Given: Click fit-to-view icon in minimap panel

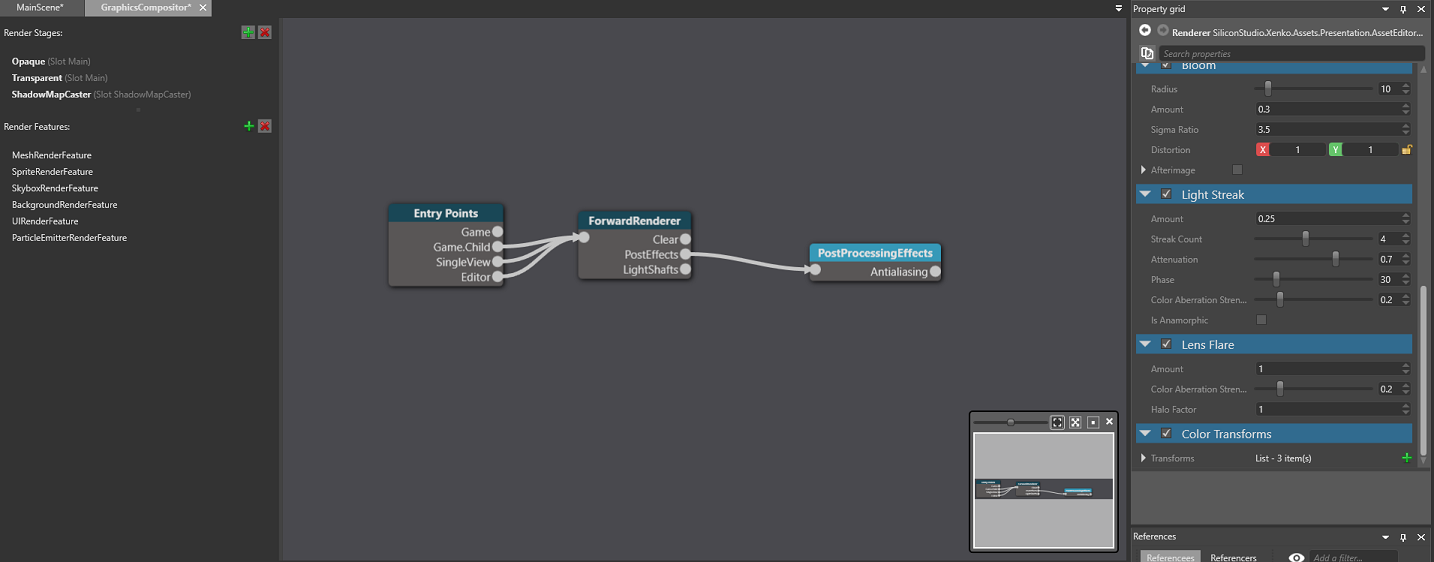Looking at the screenshot, I should 1057,422.
